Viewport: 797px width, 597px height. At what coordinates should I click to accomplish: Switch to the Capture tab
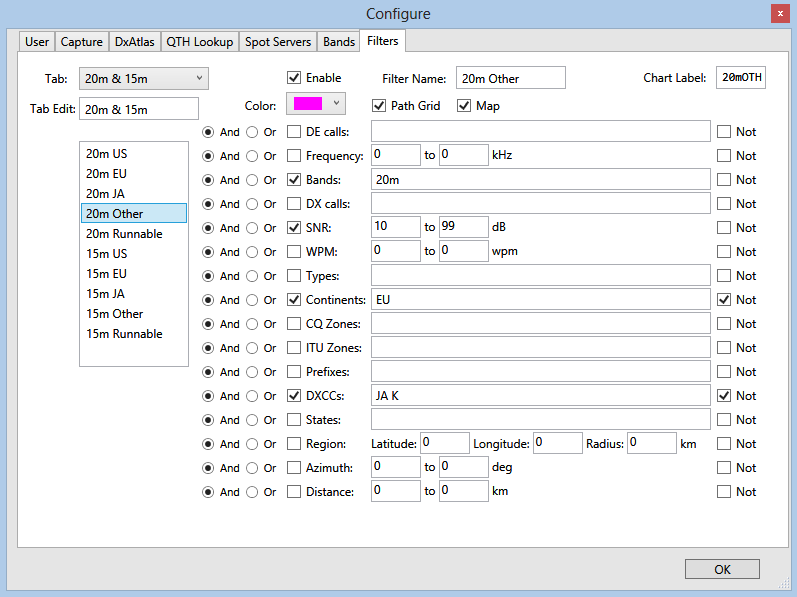click(81, 42)
